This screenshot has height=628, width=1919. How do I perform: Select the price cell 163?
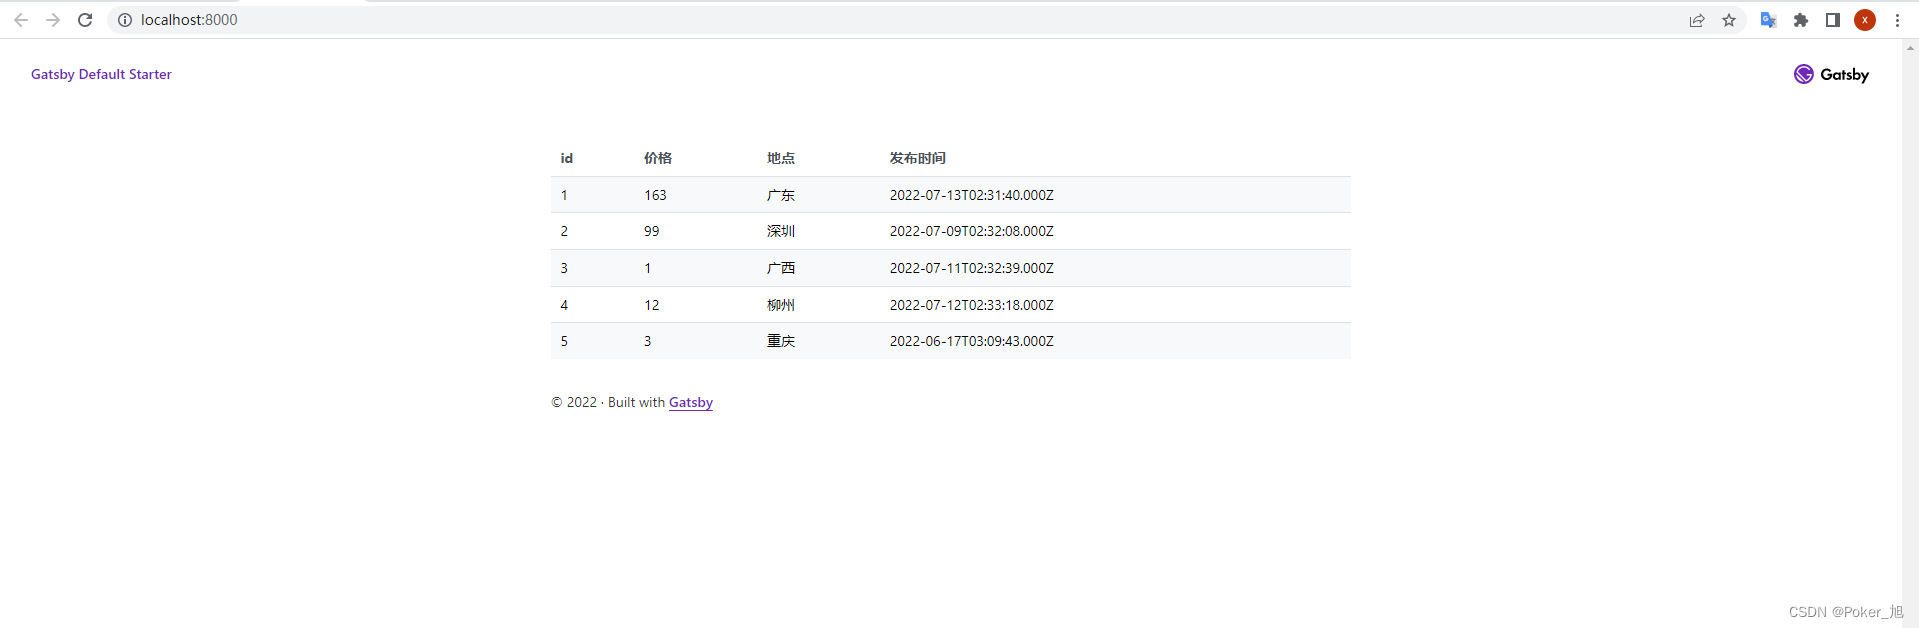(655, 195)
